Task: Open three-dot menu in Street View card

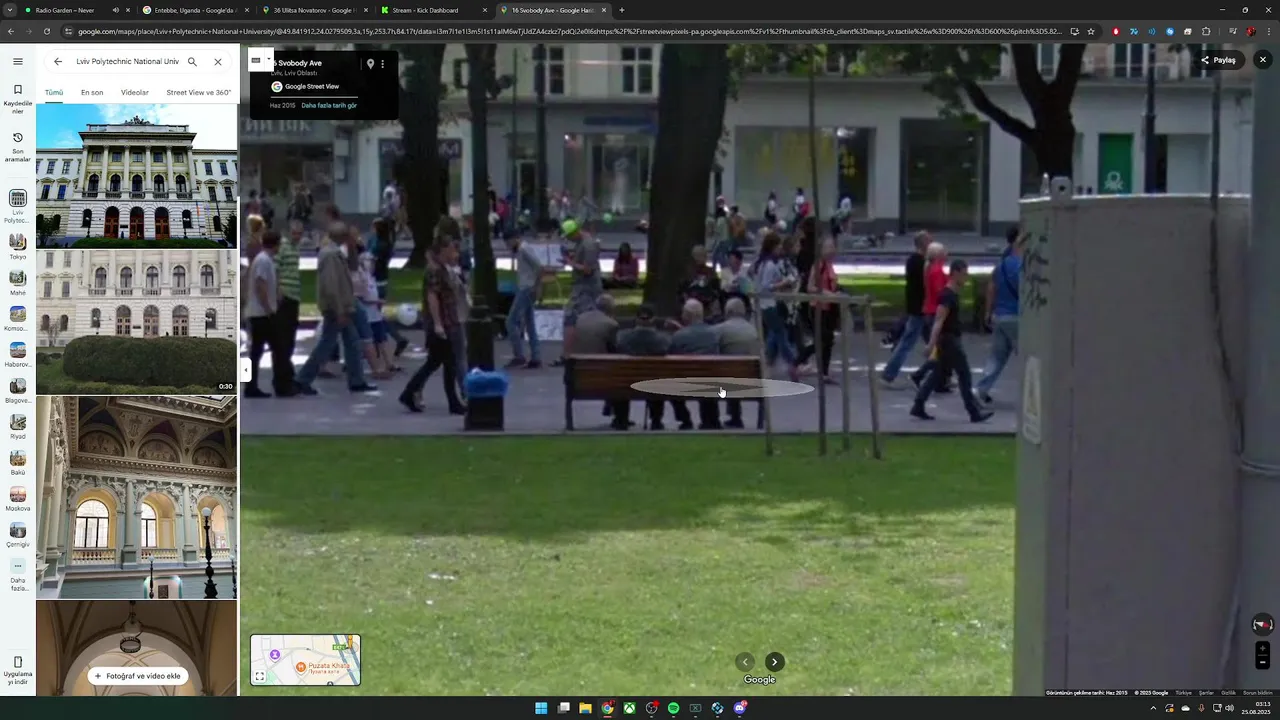Action: 382,64
